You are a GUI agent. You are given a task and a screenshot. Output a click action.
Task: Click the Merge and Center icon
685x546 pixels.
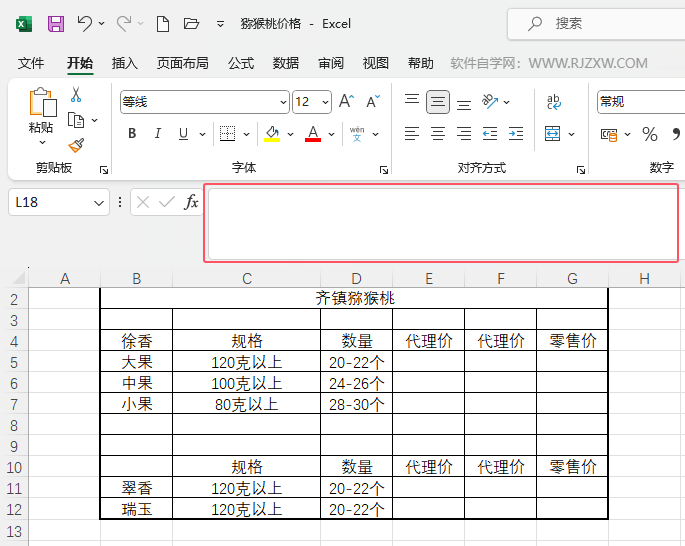coord(553,134)
